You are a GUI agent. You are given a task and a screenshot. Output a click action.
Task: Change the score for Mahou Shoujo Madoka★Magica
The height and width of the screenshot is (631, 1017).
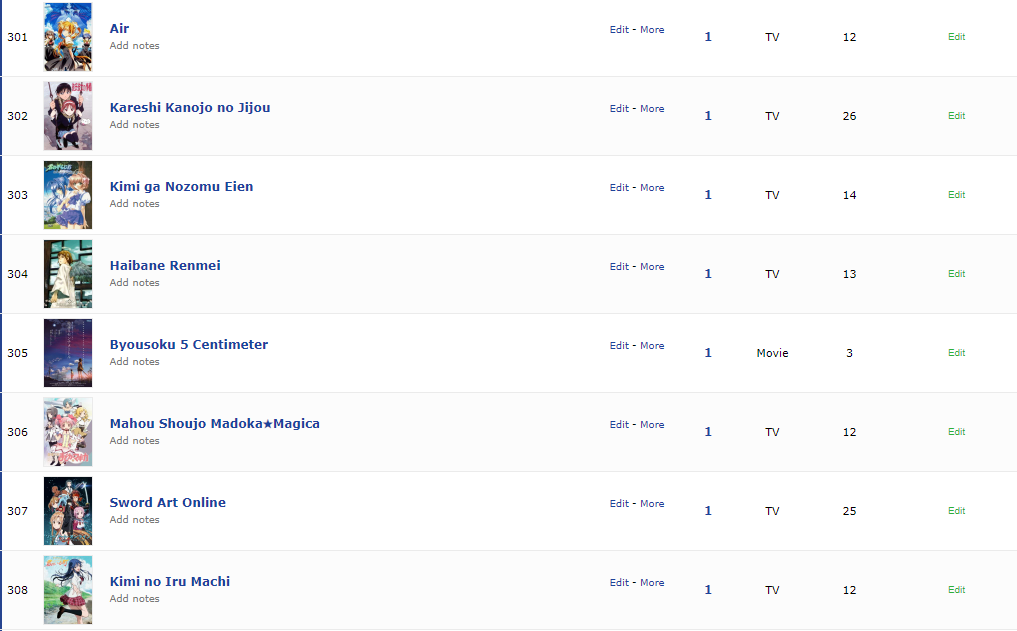click(x=708, y=432)
